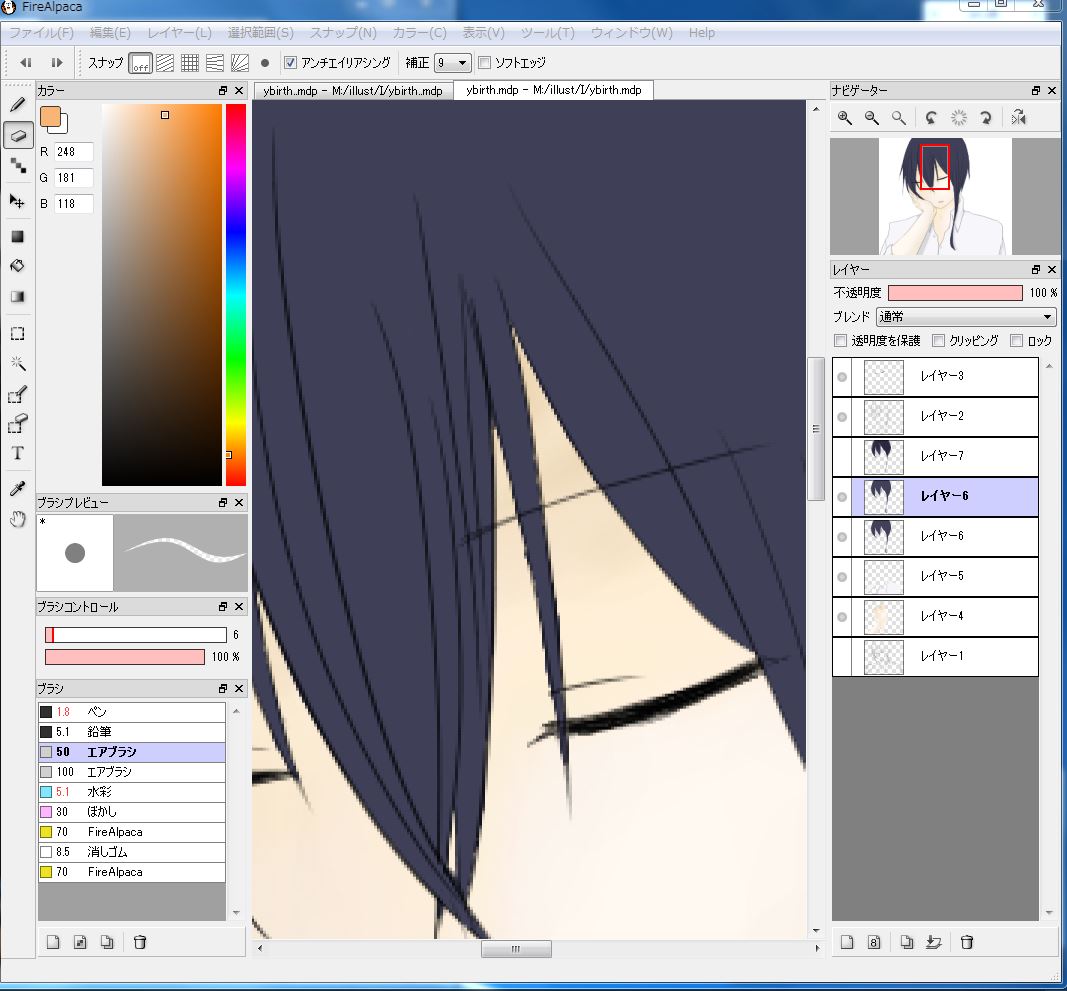Select the Magic Wand tool
This screenshot has height=991, width=1067.
tap(17, 363)
